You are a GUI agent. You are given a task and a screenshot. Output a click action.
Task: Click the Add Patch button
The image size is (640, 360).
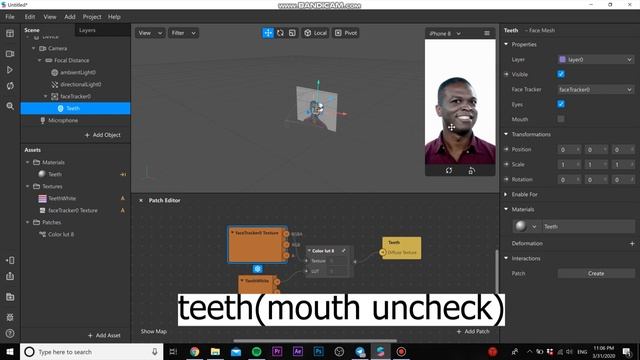point(473,331)
